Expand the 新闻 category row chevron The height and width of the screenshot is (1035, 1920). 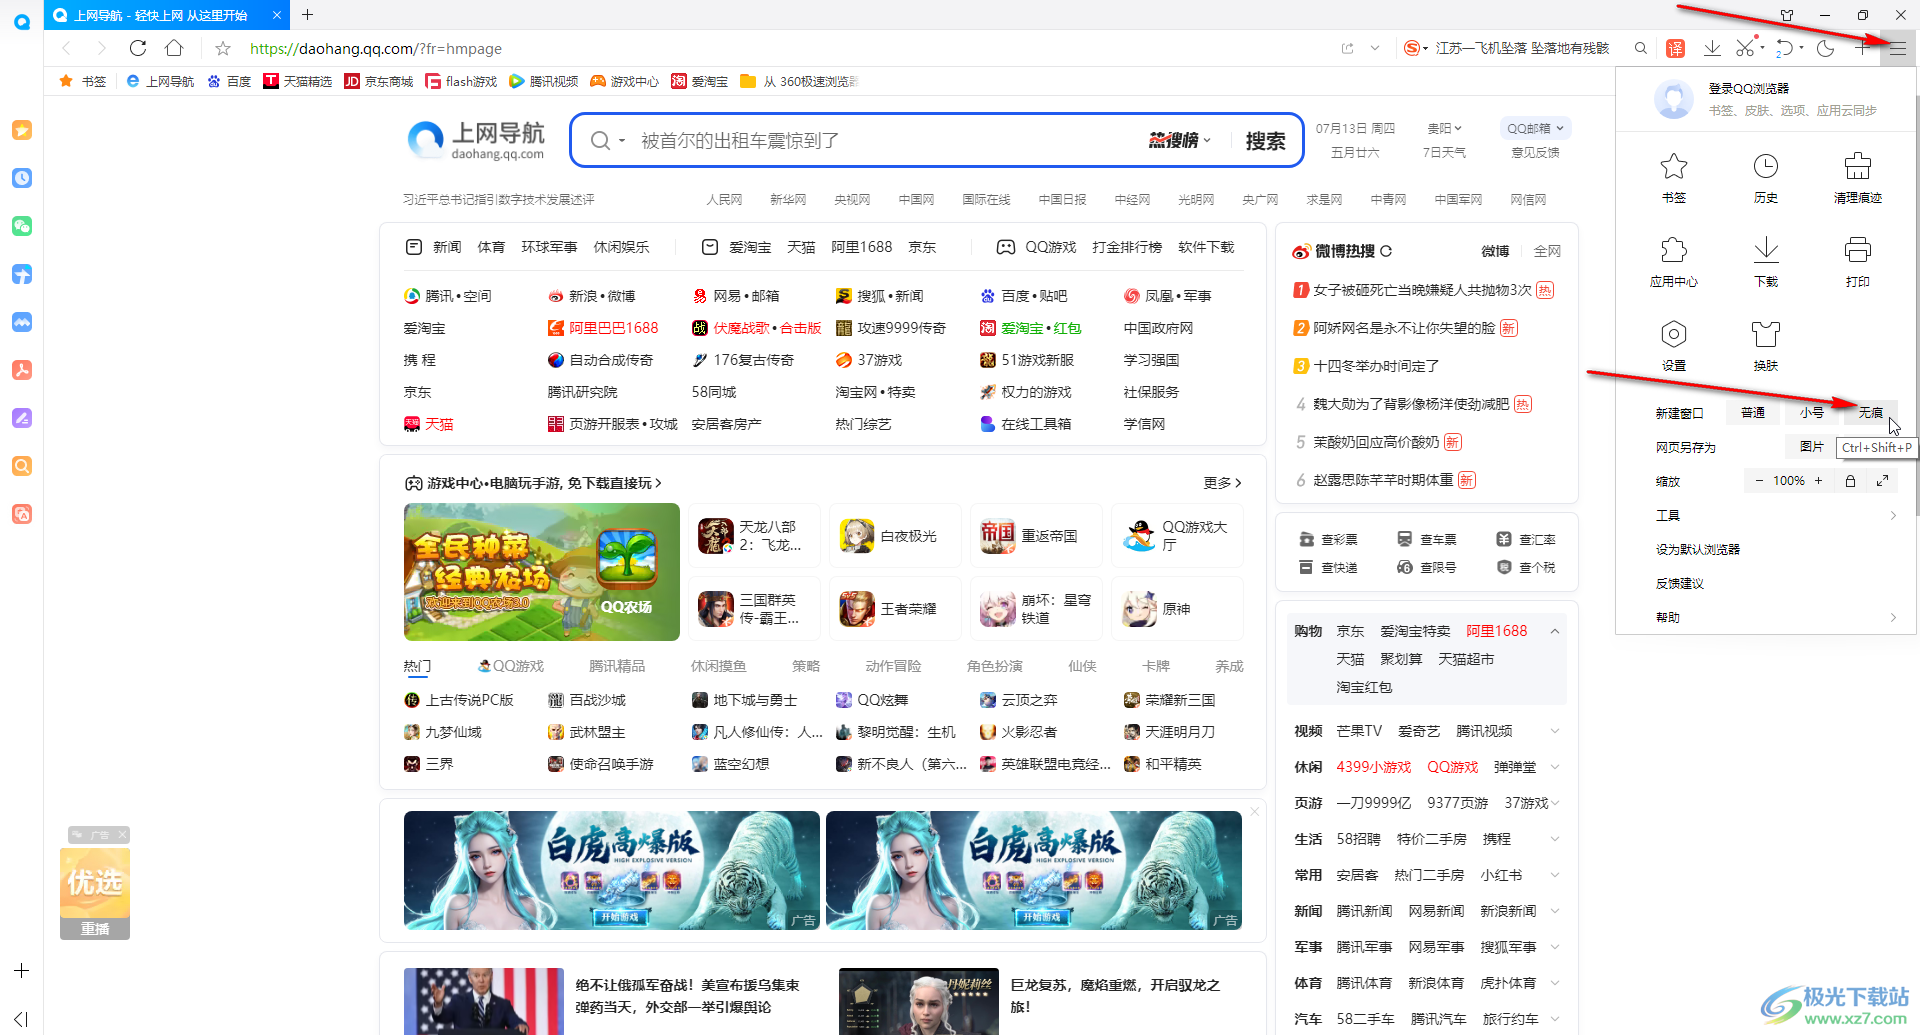tap(1555, 911)
